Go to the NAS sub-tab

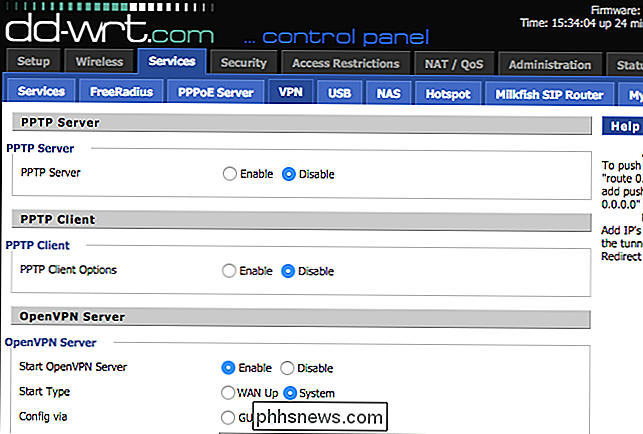point(388,94)
